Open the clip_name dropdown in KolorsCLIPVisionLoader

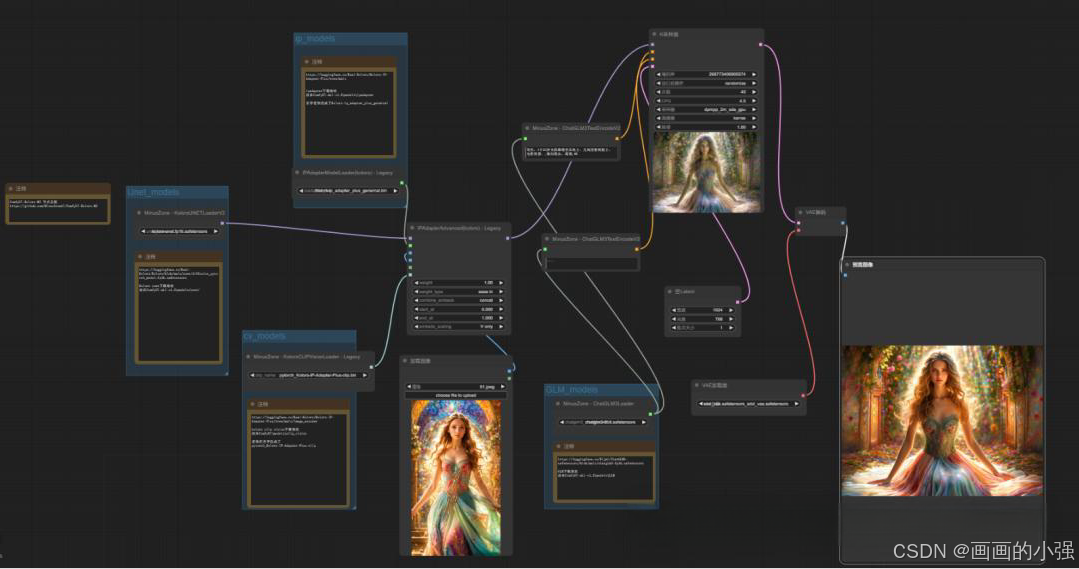309,376
